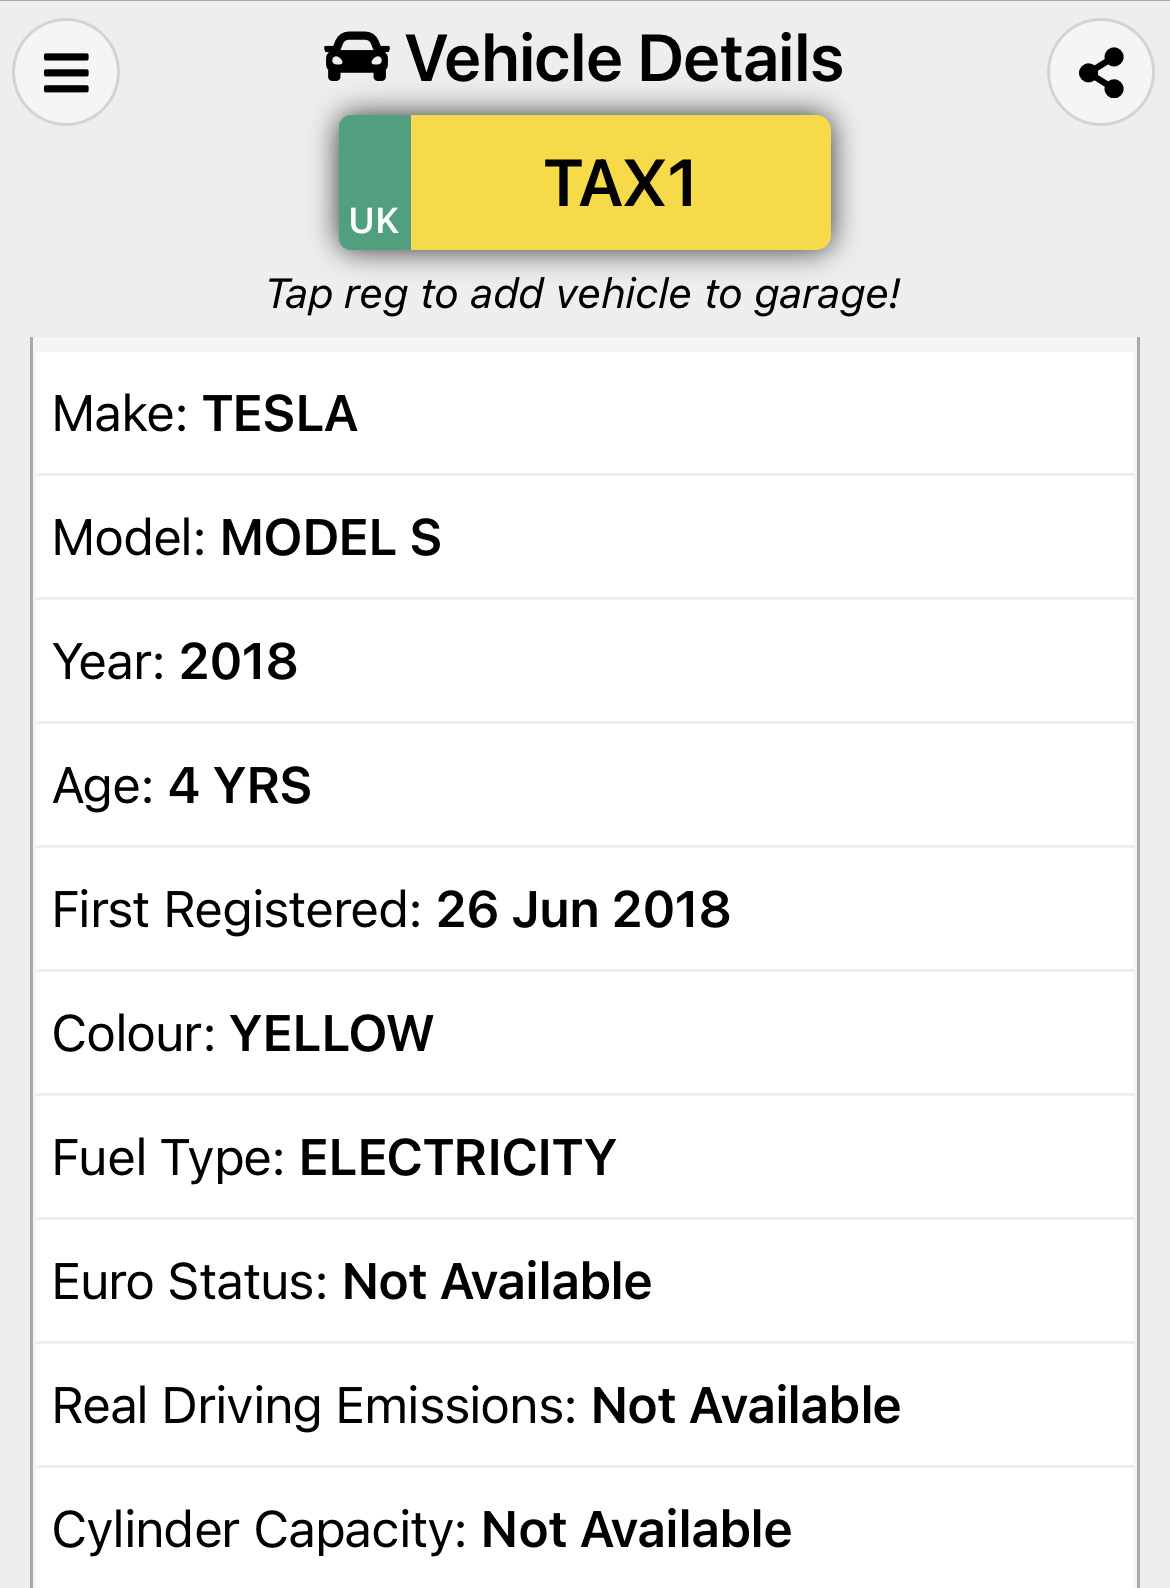Click the car icon beside Vehicle Details

357,58
